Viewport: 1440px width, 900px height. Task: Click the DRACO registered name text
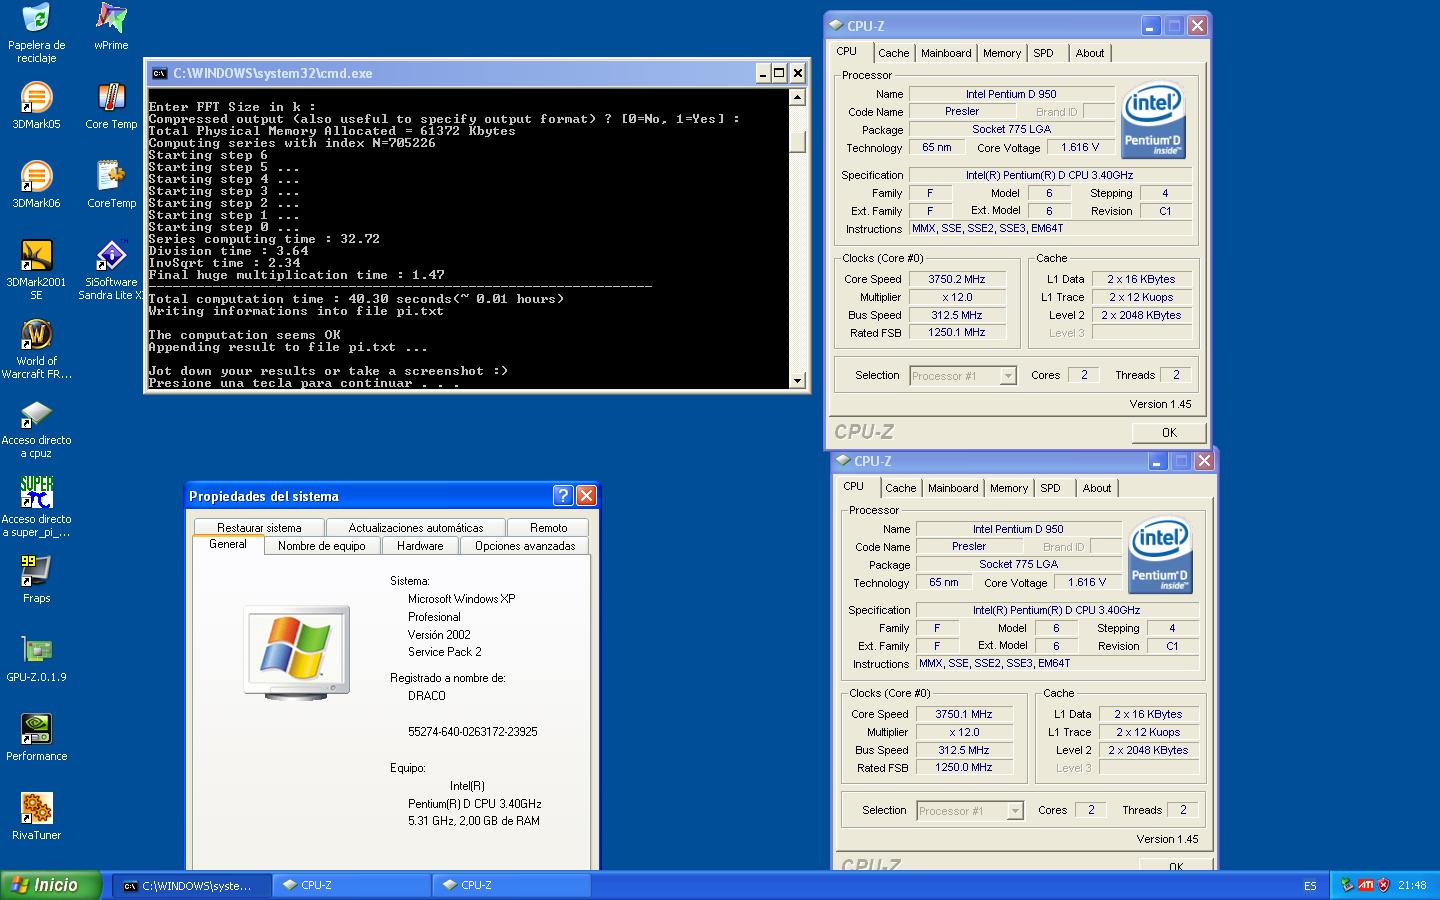tap(427, 696)
